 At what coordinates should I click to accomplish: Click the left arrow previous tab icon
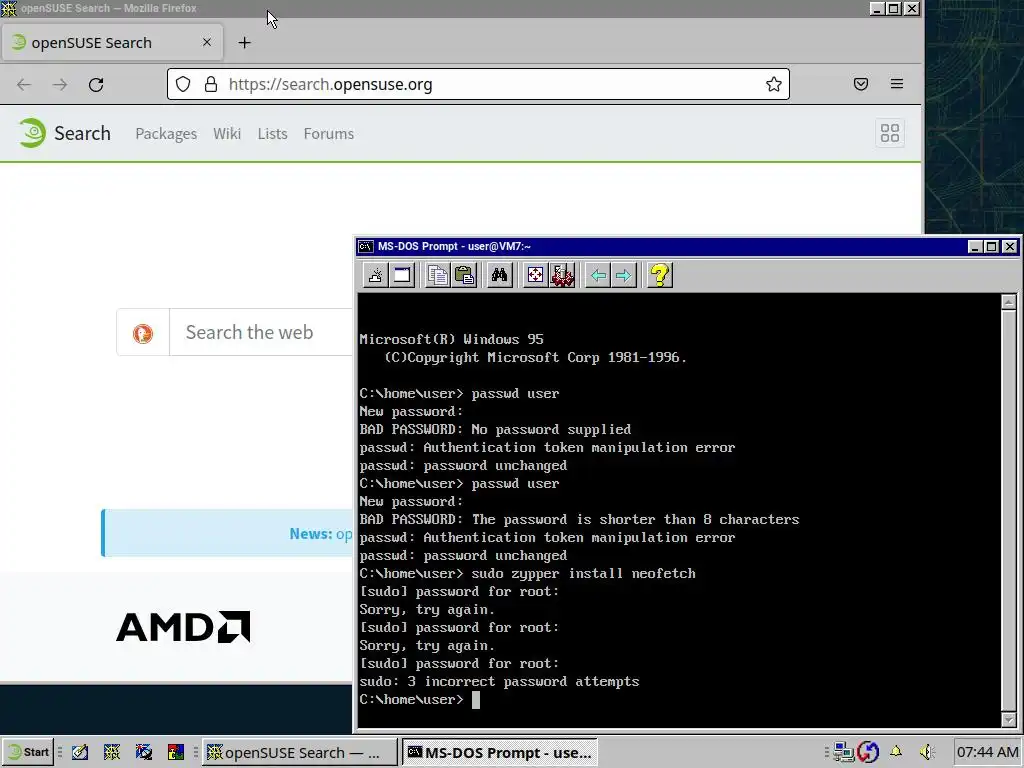click(x=598, y=275)
